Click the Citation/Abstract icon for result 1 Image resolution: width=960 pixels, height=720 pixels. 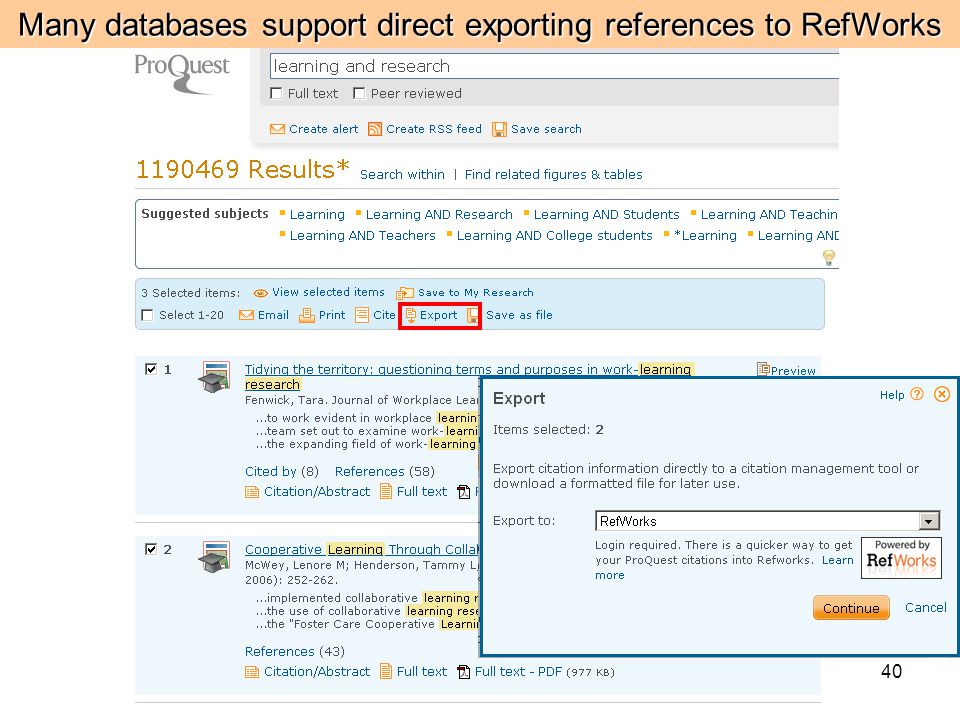point(252,492)
